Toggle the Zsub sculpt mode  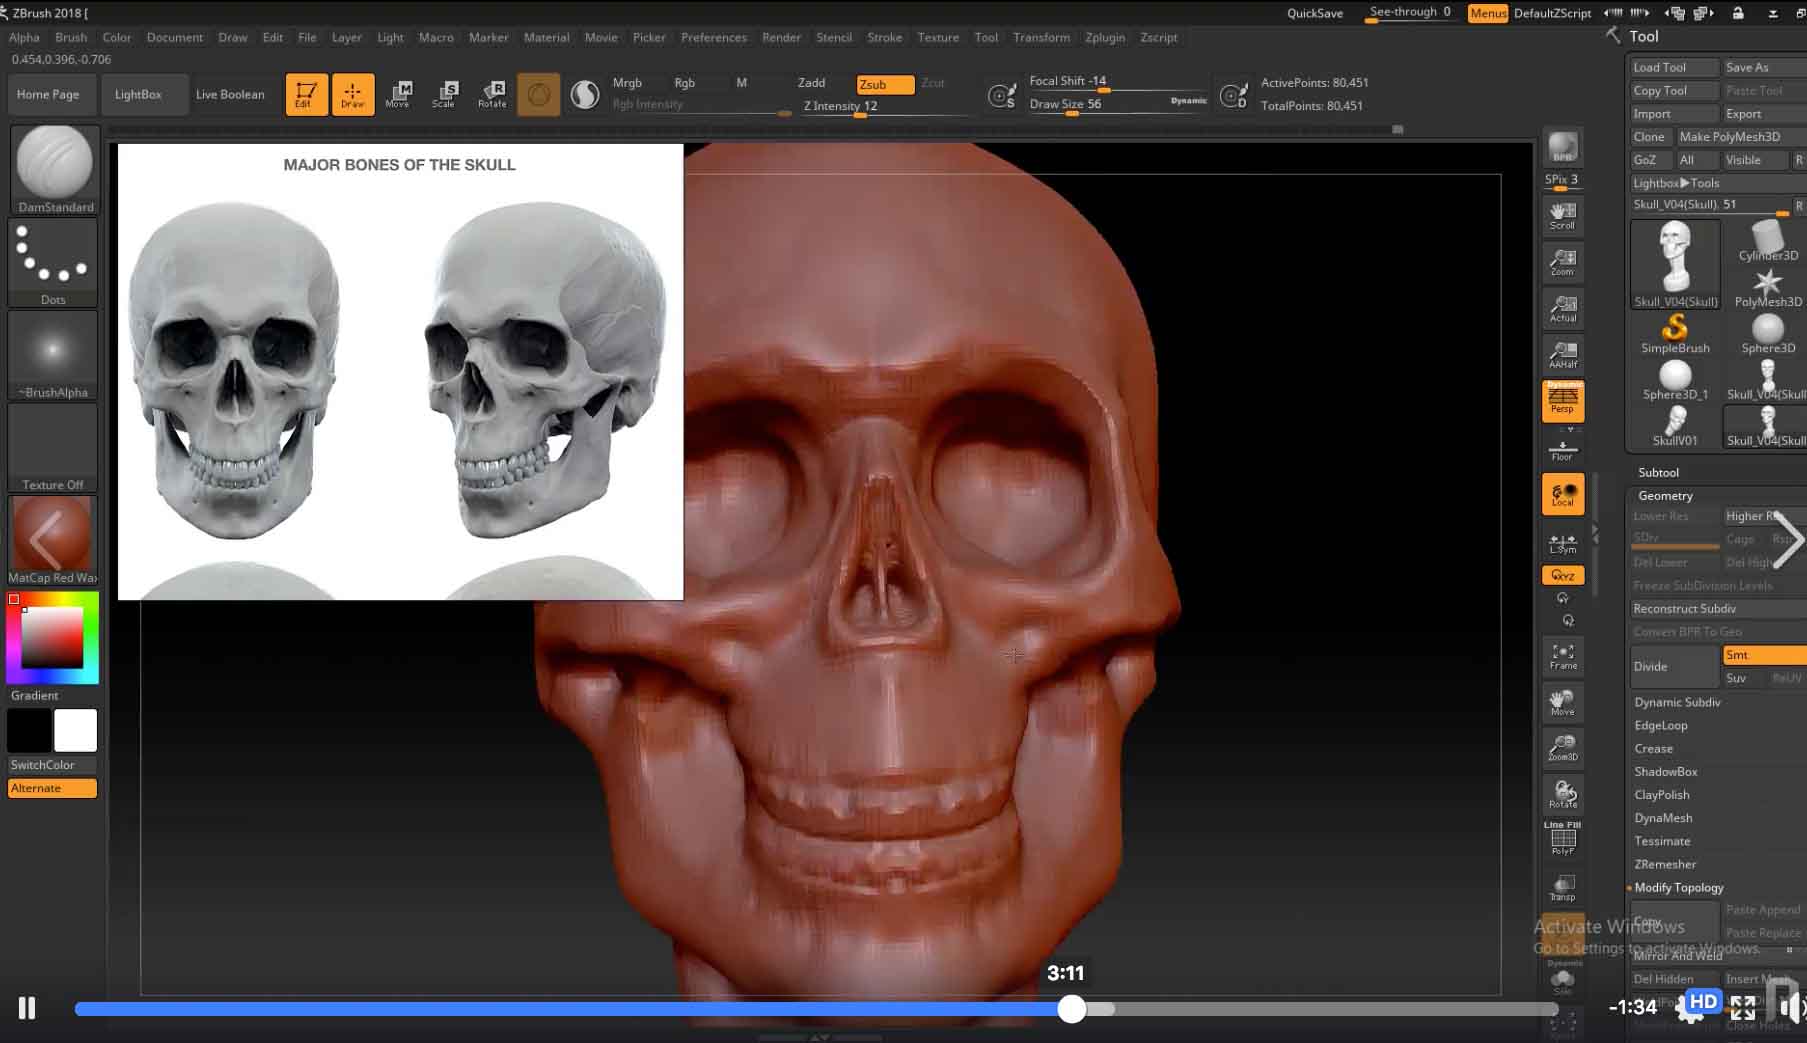click(x=884, y=84)
